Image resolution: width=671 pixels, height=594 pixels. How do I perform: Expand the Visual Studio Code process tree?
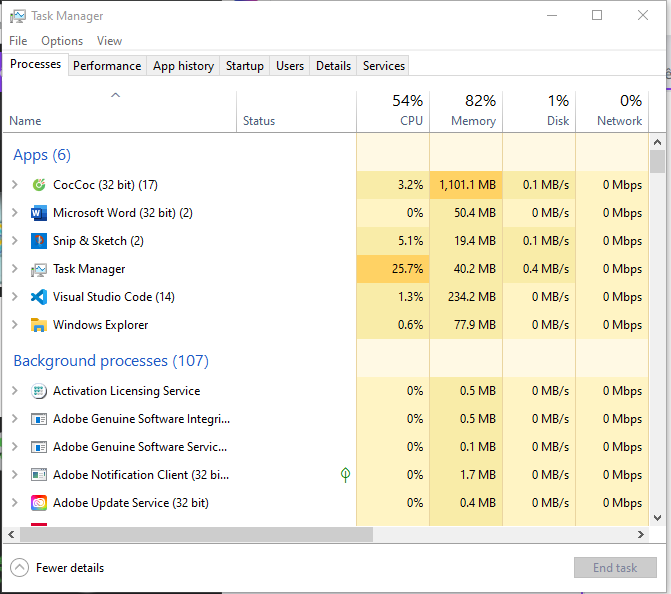pos(15,297)
